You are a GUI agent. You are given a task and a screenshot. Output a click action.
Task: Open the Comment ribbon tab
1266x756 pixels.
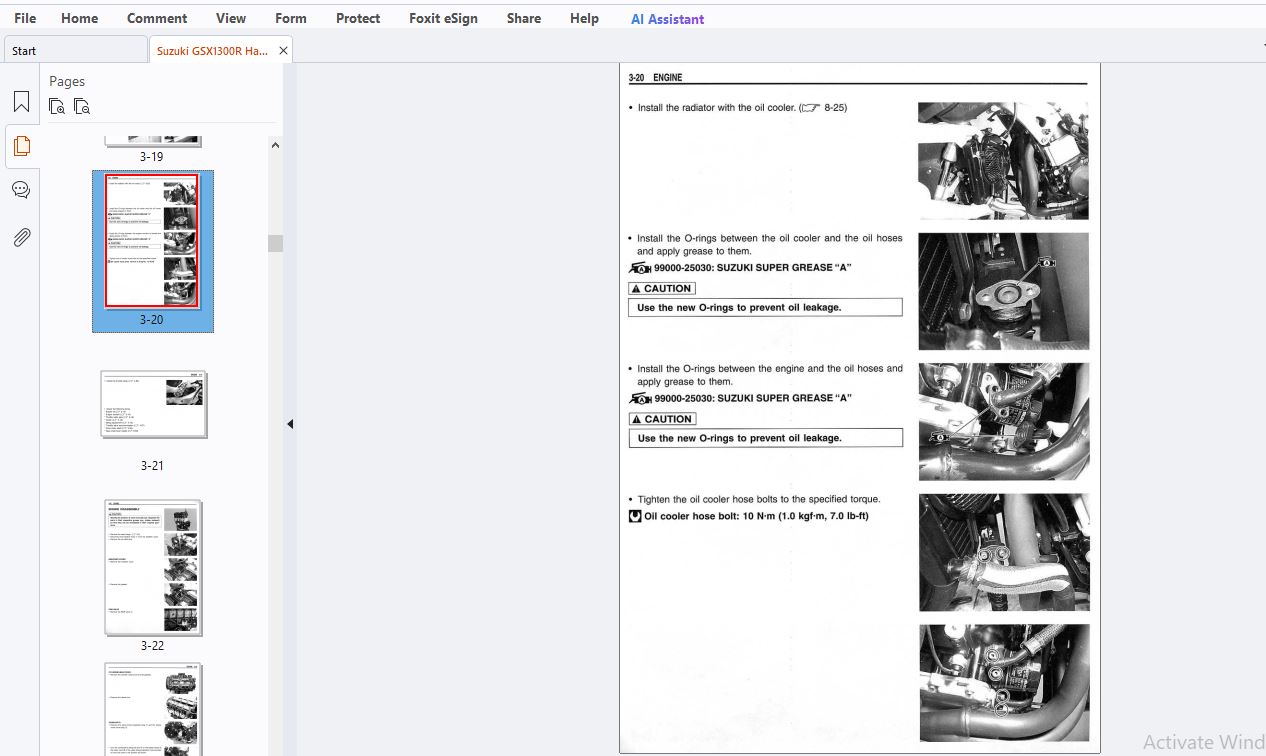[157, 18]
